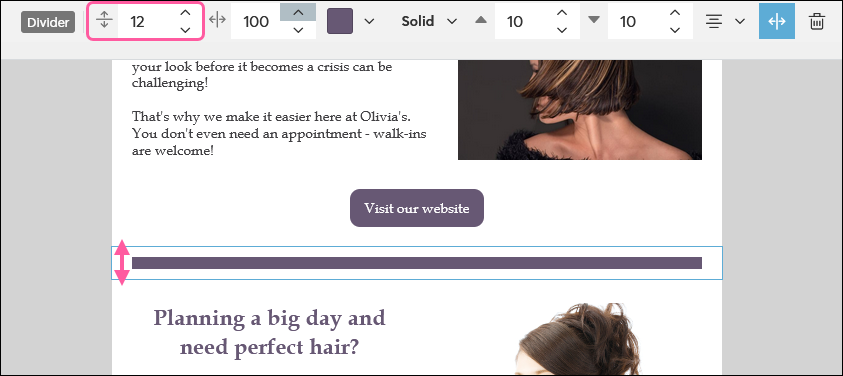The height and width of the screenshot is (376, 843).
Task: Increase divider width with up arrow
Action: pyautogui.click(x=298, y=12)
